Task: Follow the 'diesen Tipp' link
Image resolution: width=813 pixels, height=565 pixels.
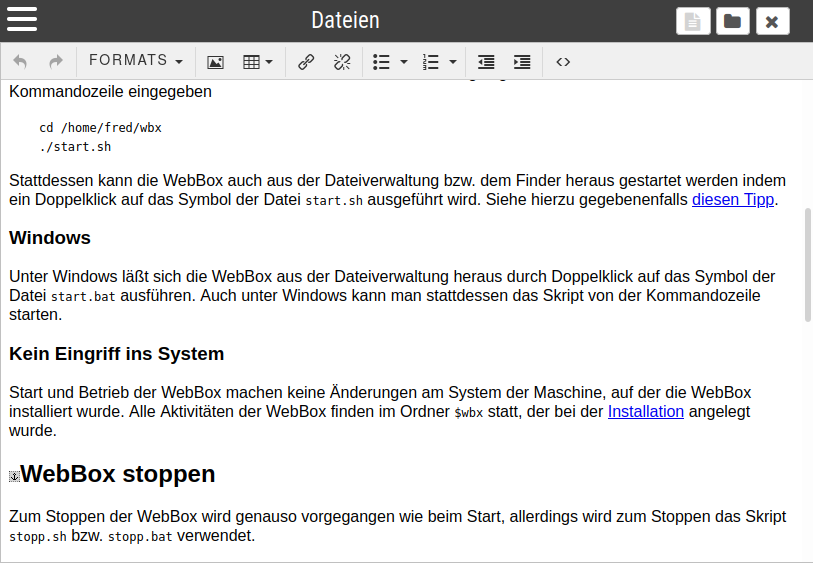Action: 733,200
